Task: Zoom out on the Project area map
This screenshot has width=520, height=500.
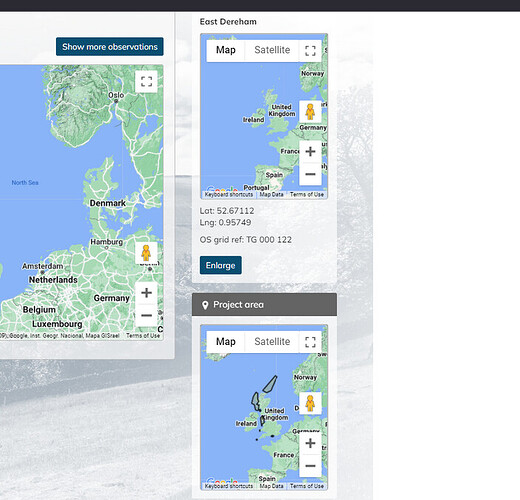Action: click(310, 466)
